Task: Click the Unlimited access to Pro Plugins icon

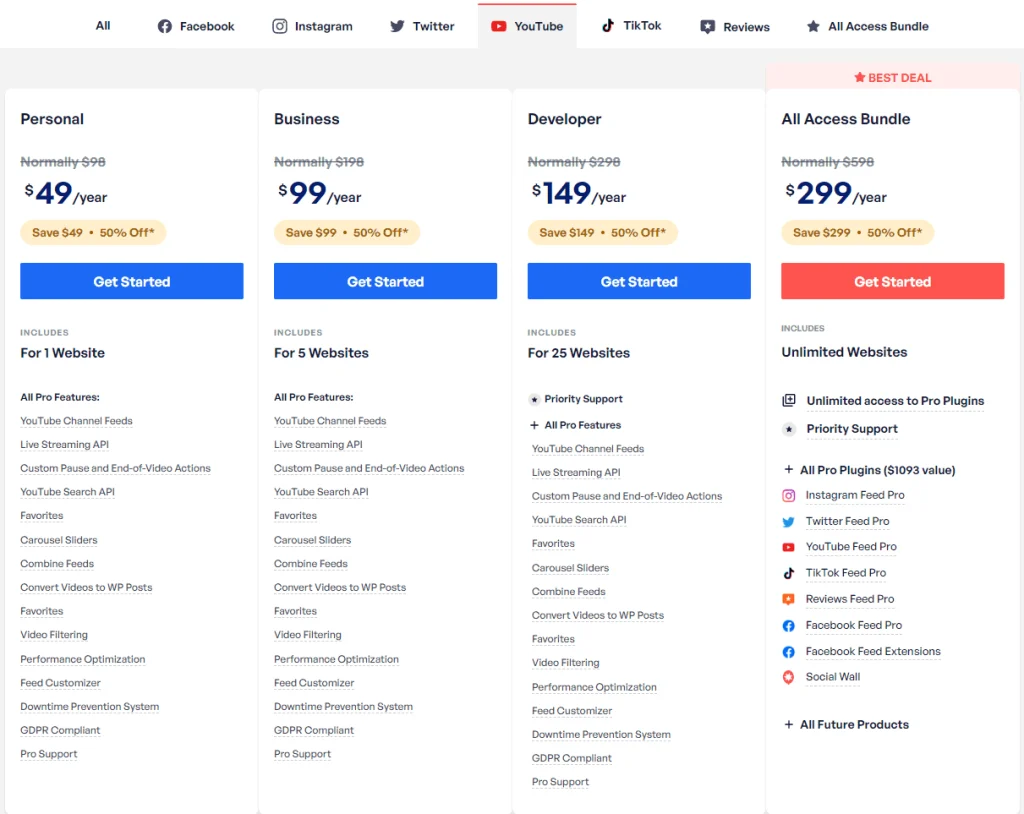Action: click(790, 400)
